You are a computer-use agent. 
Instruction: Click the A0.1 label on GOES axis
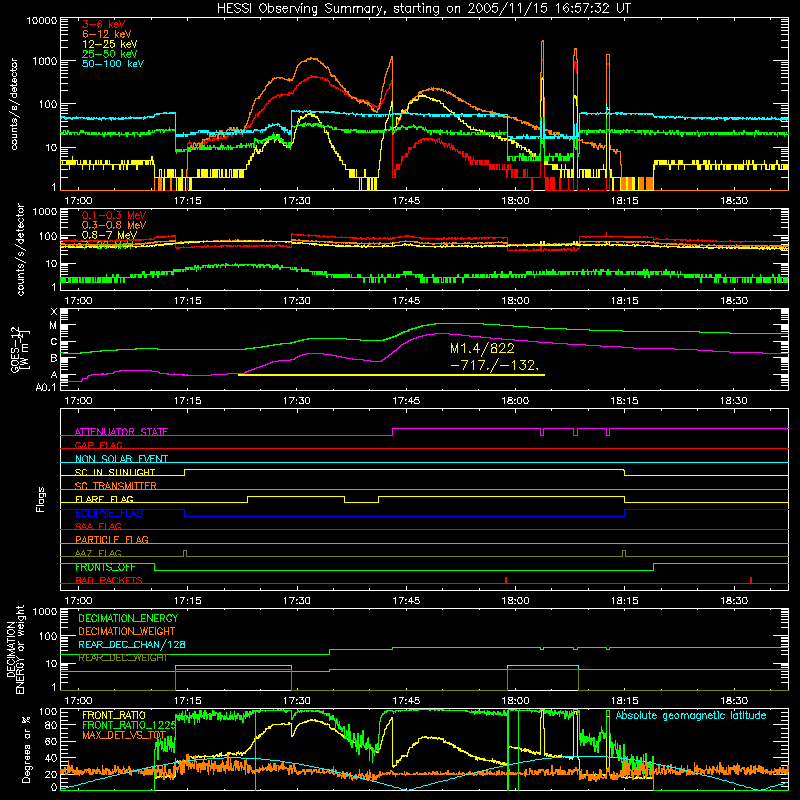45,387
